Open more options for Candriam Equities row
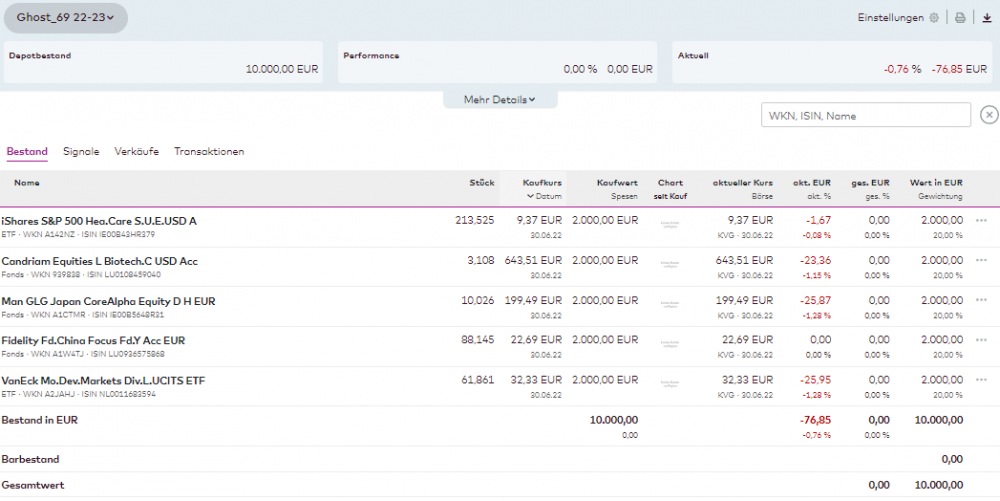The image size is (1000, 501). [982, 261]
